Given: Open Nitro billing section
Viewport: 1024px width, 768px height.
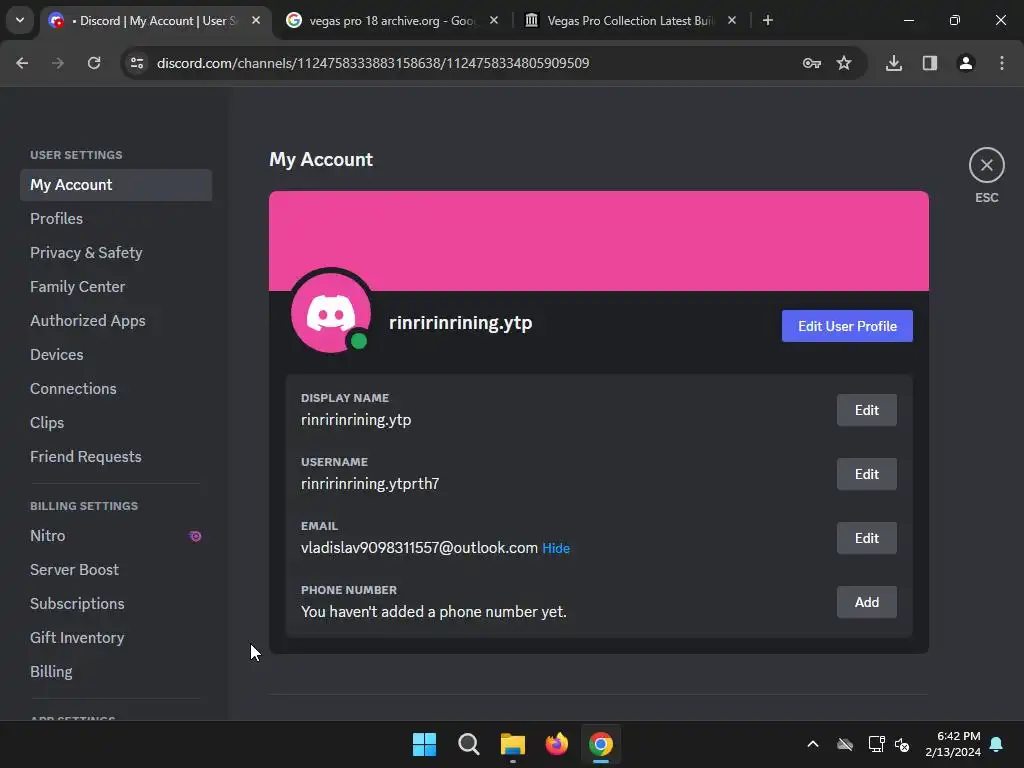Looking at the screenshot, I should point(116,536).
